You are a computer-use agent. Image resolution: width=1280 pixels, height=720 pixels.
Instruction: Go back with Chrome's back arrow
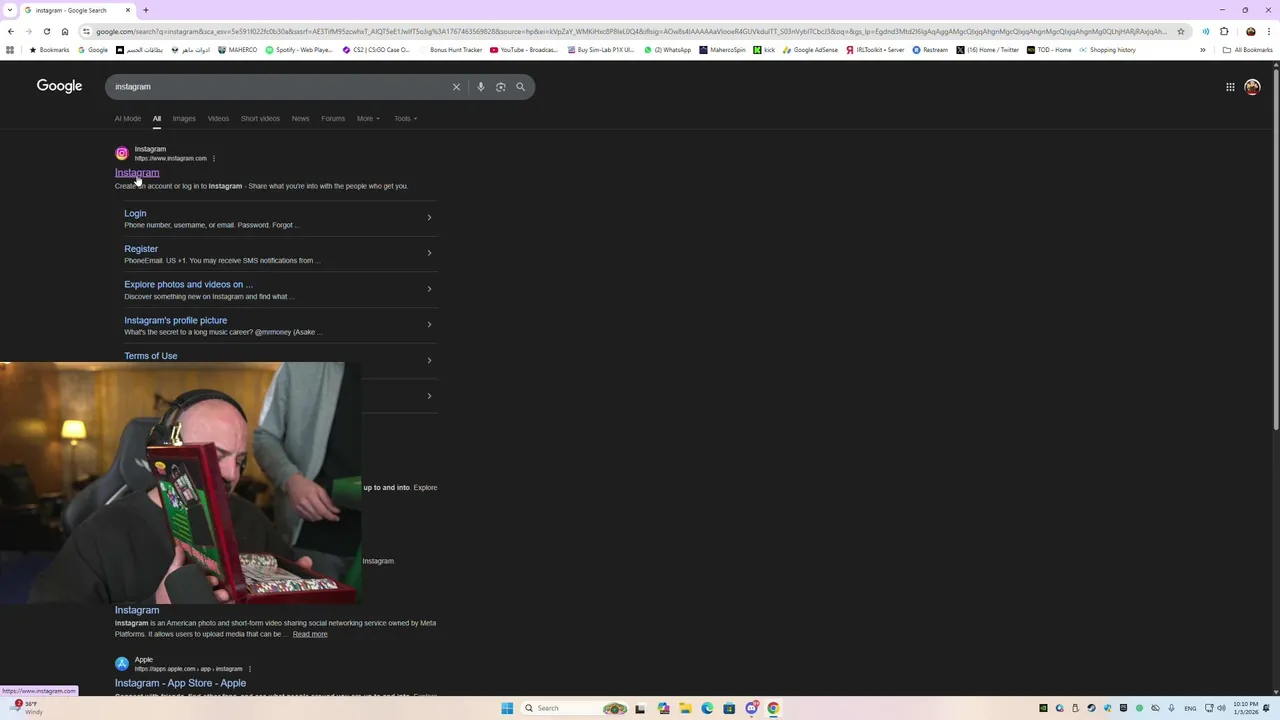(11, 31)
